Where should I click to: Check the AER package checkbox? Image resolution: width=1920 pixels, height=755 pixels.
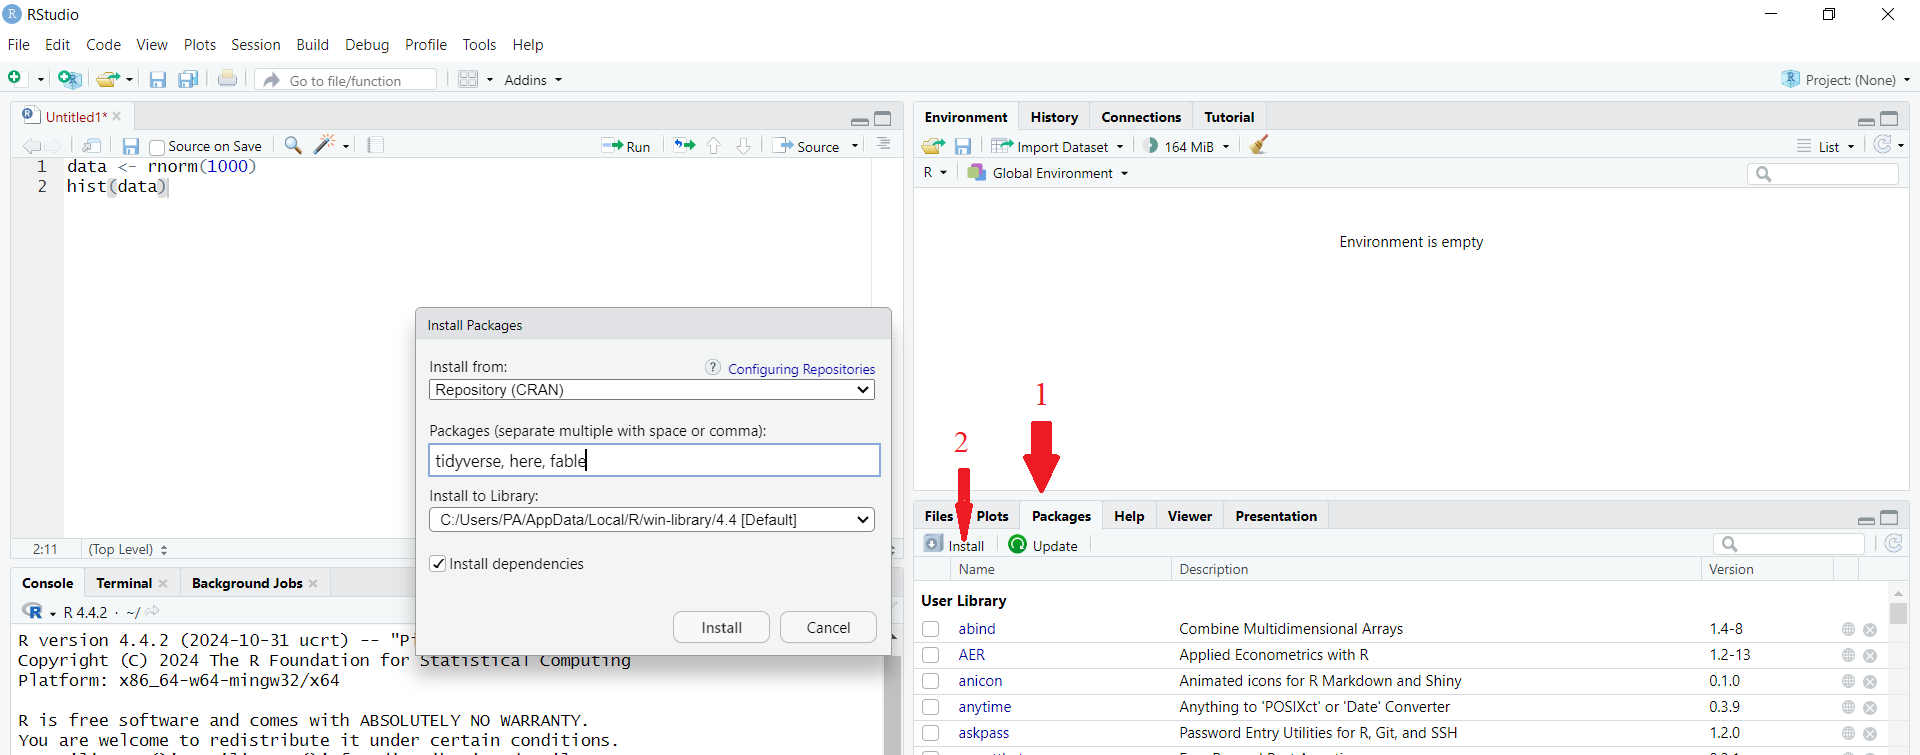coord(931,655)
